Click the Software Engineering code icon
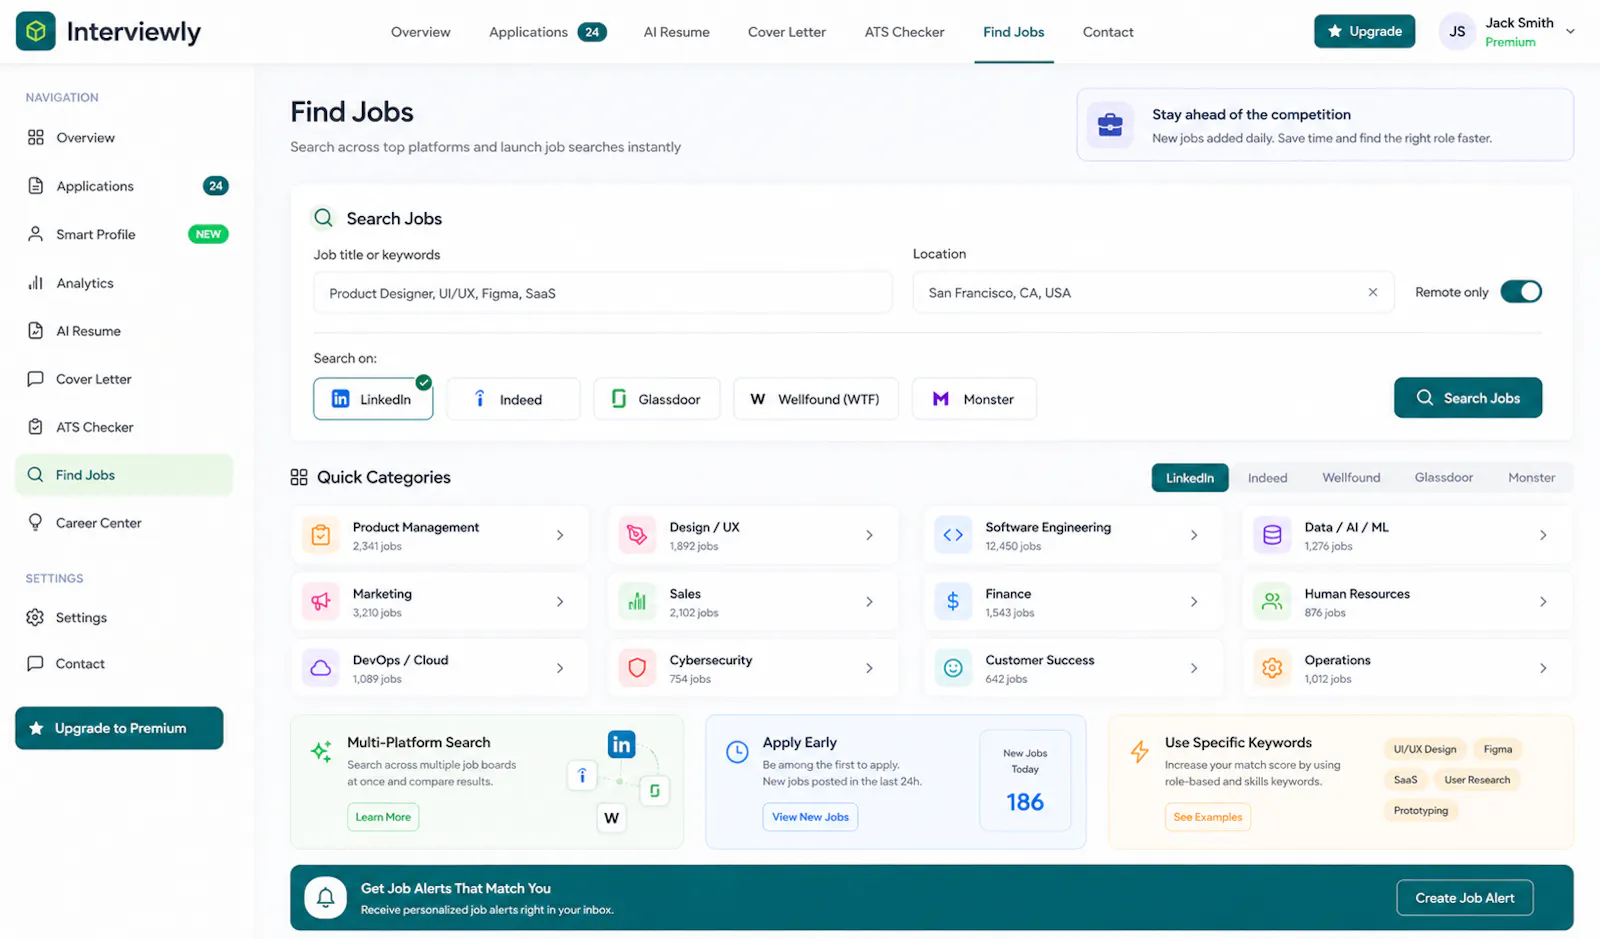 pos(953,536)
